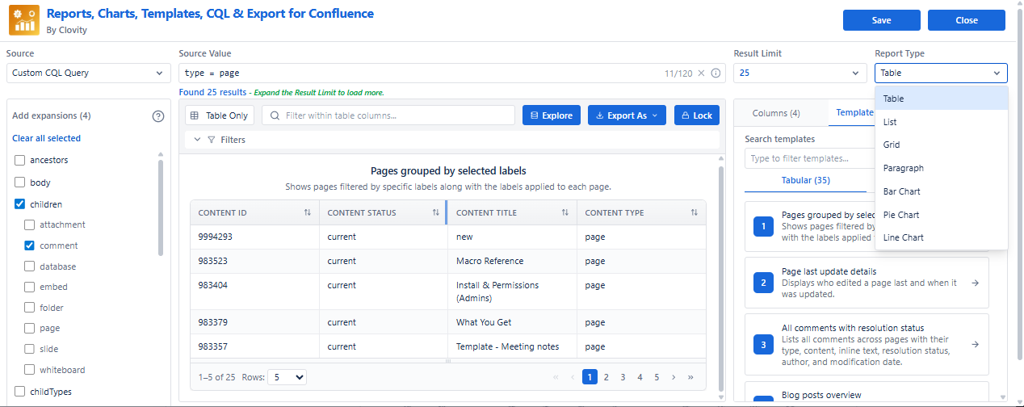Click the sort icon on CONTENT ID column
Screen dimensions: 1024x407
pos(308,213)
